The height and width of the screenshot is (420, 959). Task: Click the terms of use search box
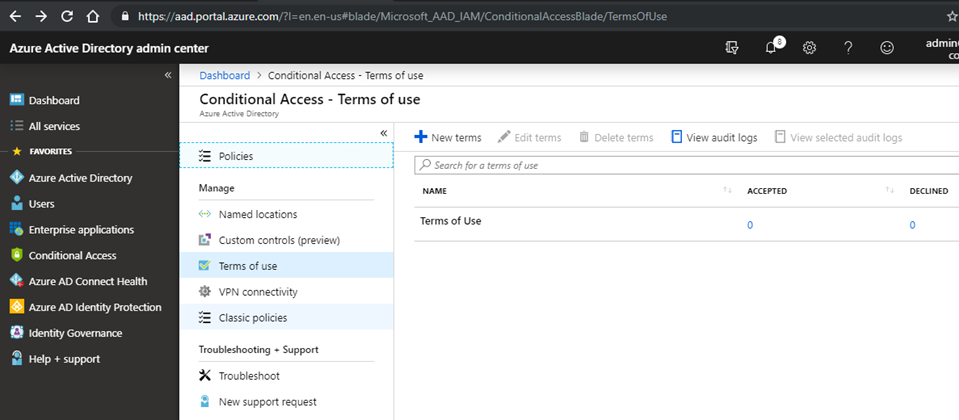tap(686, 165)
